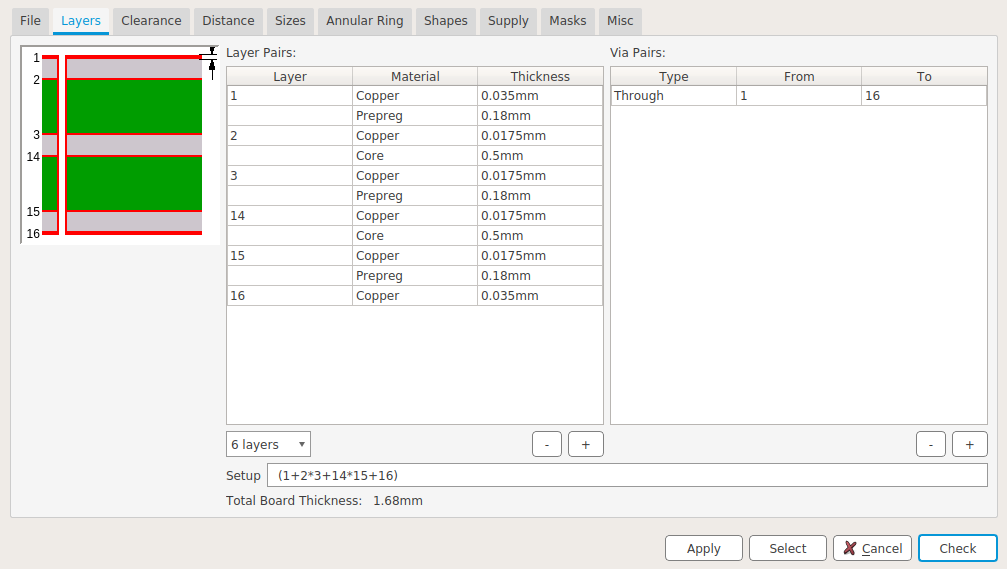Screen dimensions: 1007x569
Task: Remove layer pair with minus button
Action: 547,444
